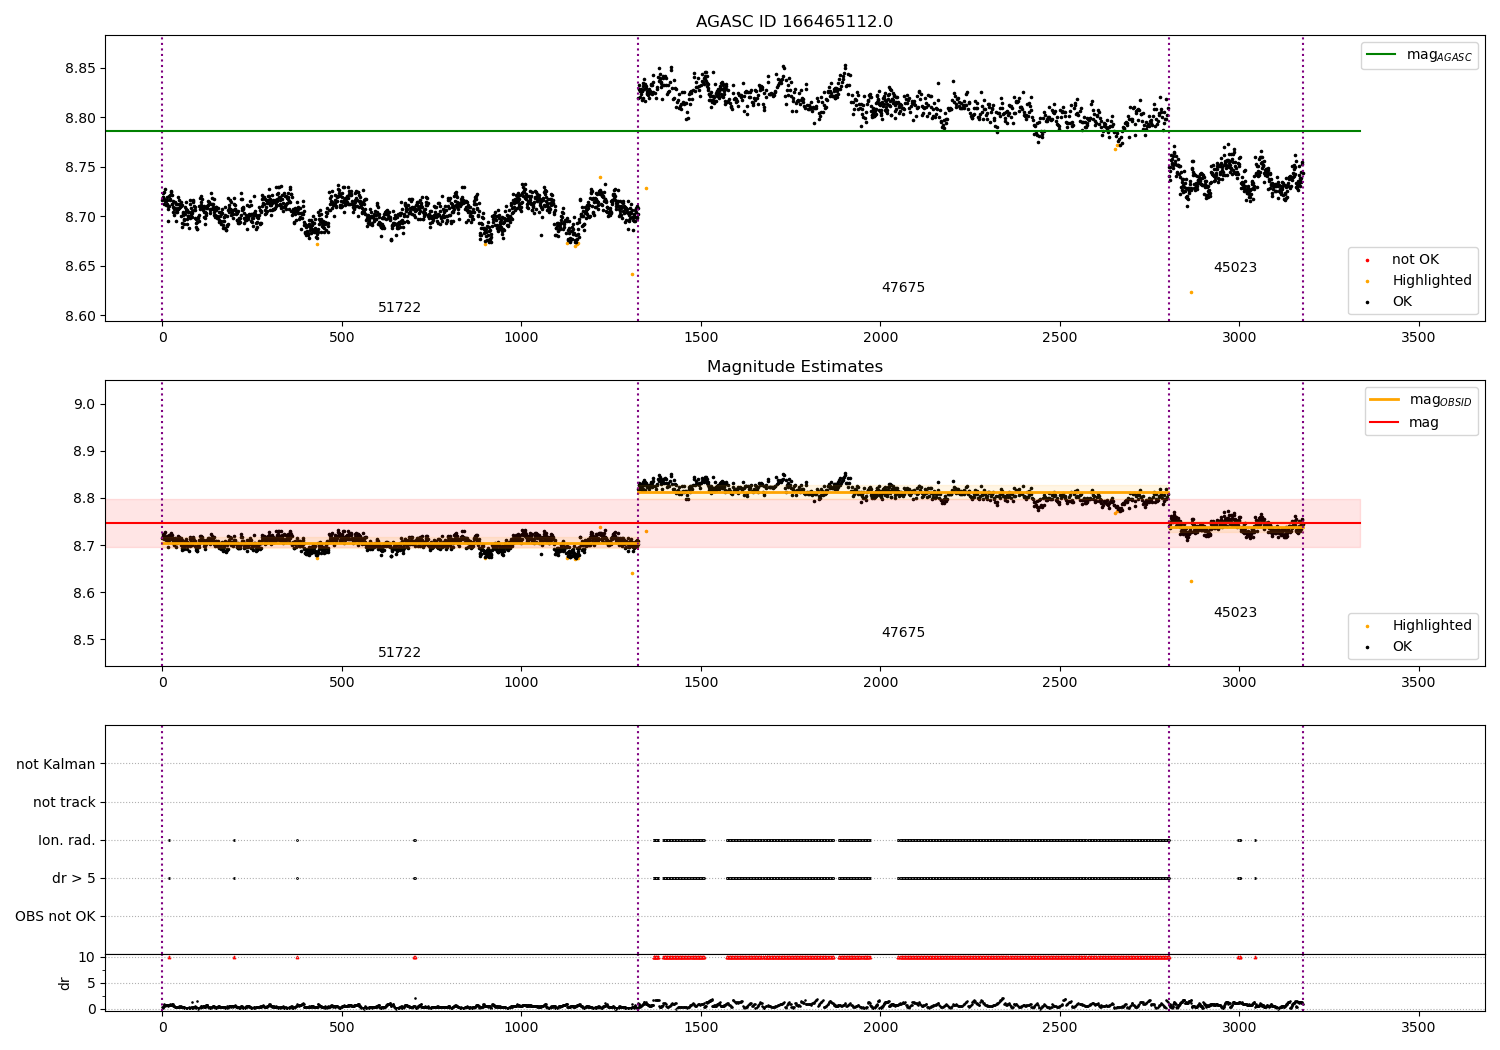This screenshot has width=1500, height=1050.
Task: Click the 2000 x-axis tick under AGASC ID plot
Action: coord(880,338)
